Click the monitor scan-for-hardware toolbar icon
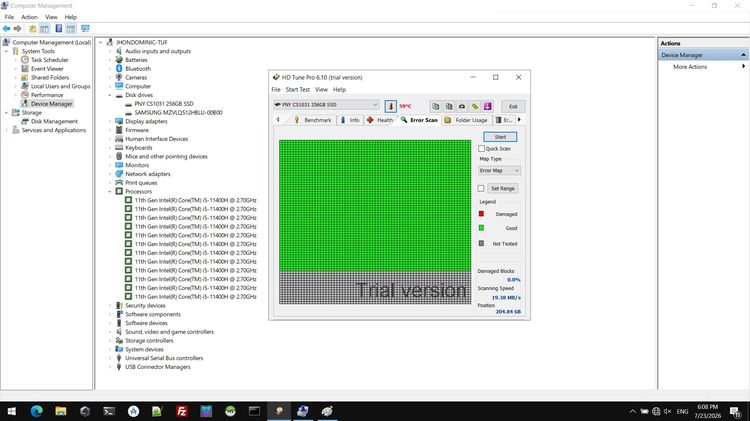This screenshot has width=750, height=421. click(85, 29)
